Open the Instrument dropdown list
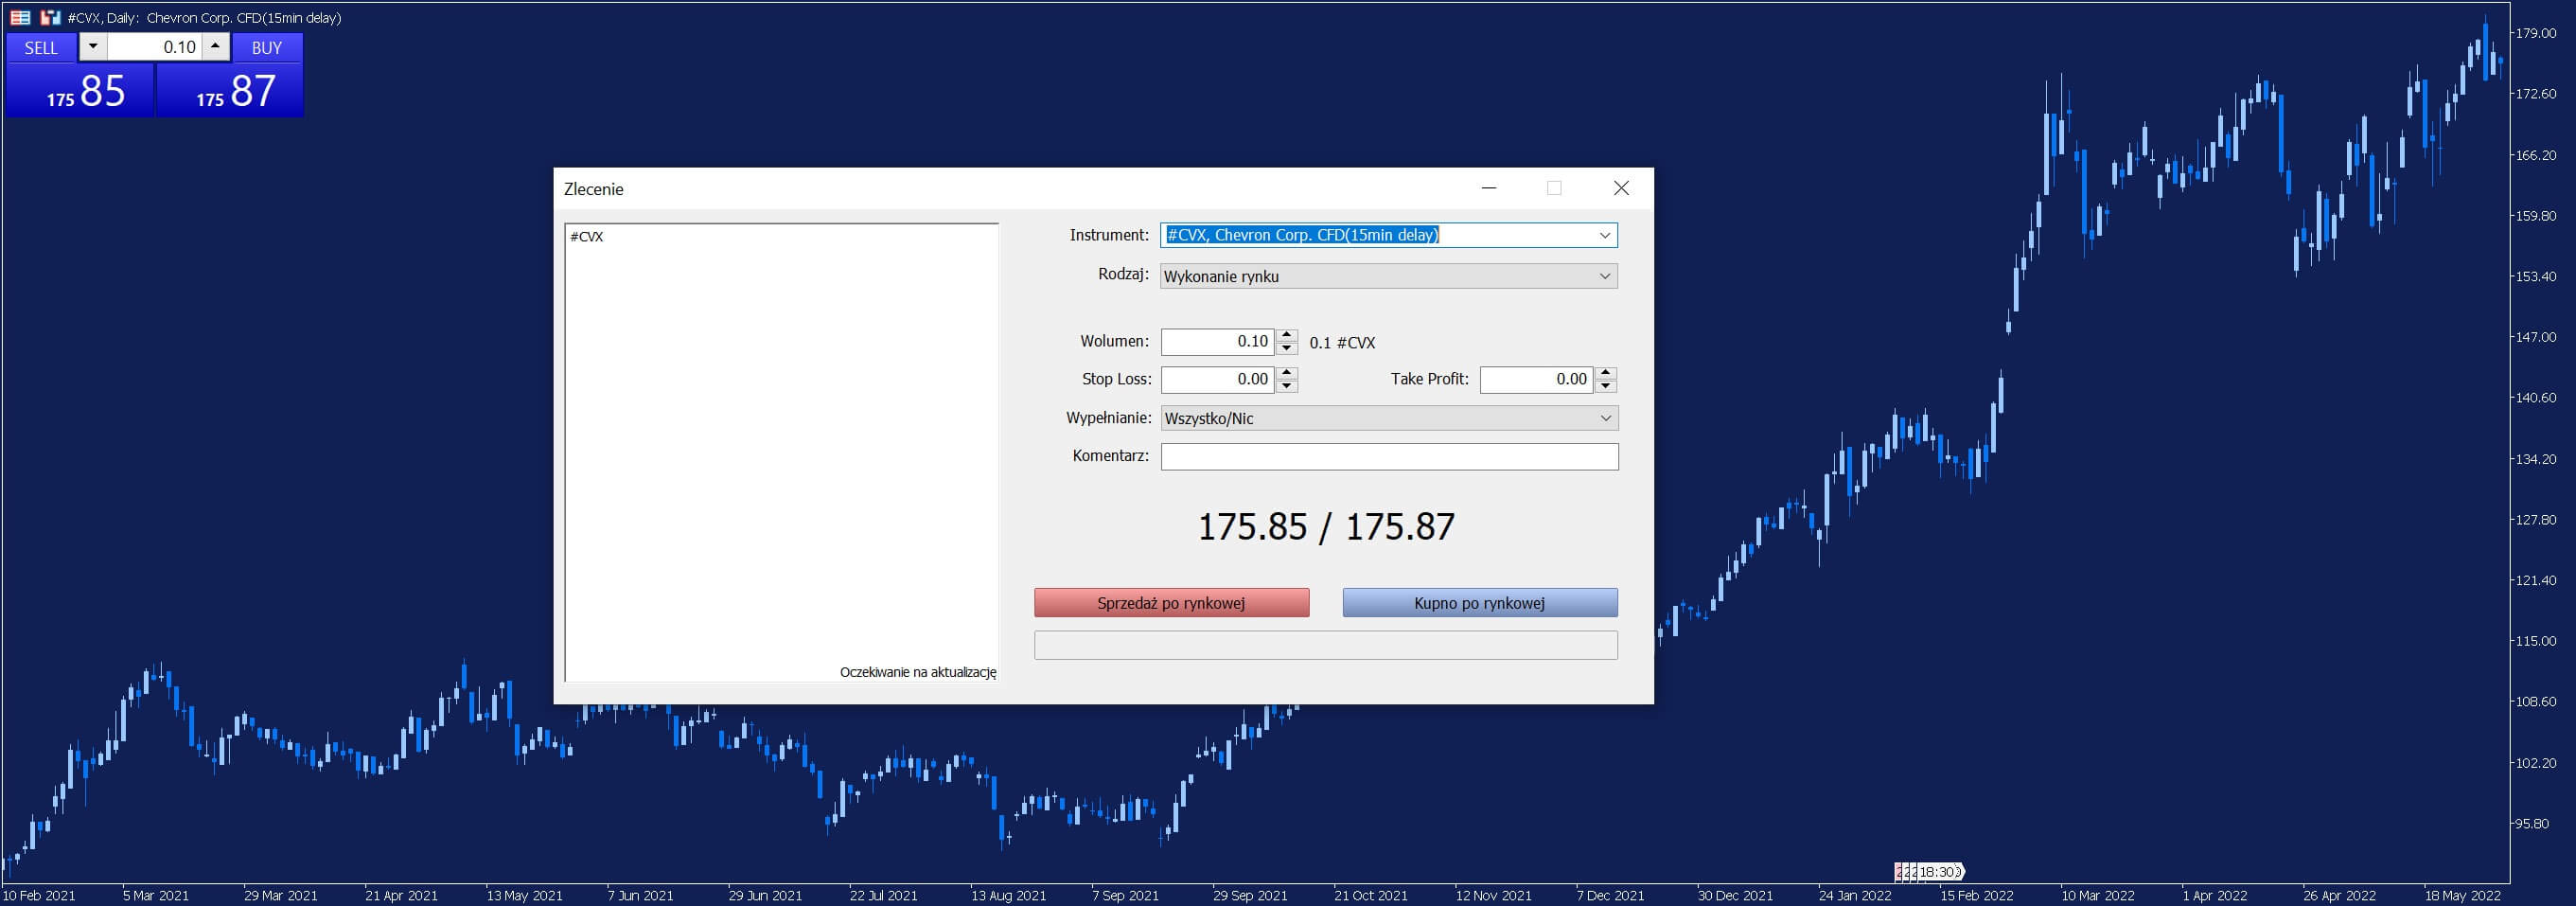 (x=1604, y=235)
